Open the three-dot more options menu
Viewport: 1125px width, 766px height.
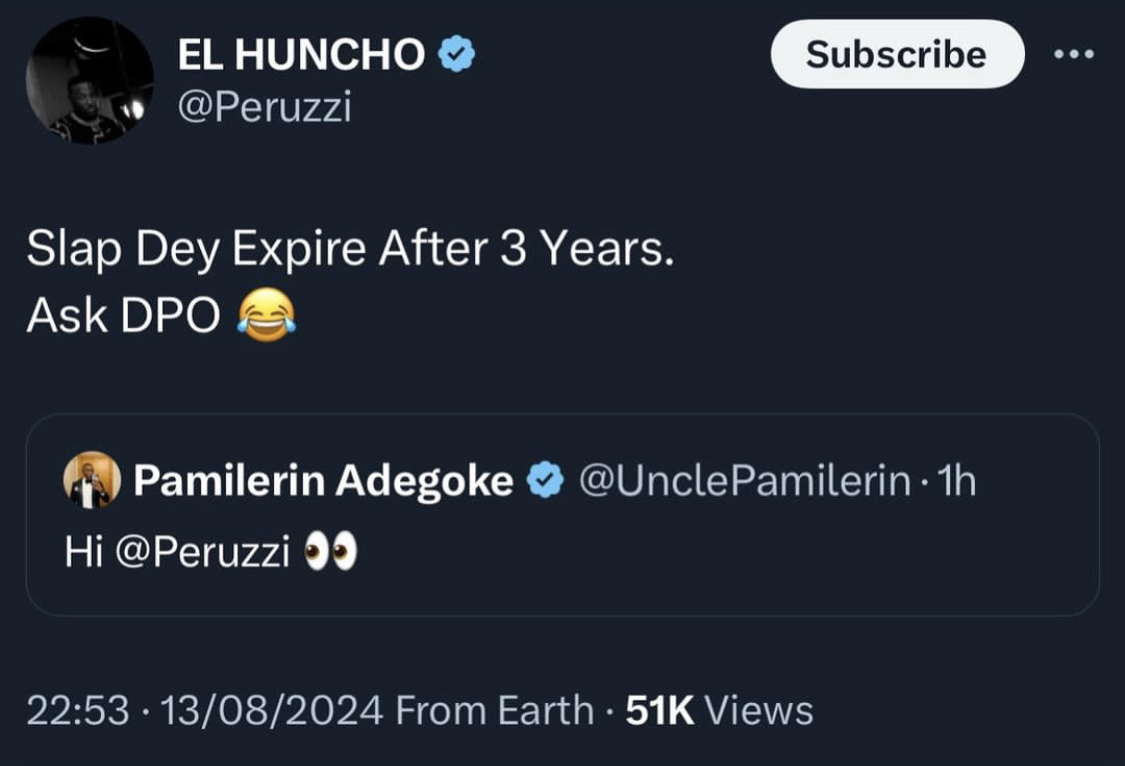tap(1076, 54)
